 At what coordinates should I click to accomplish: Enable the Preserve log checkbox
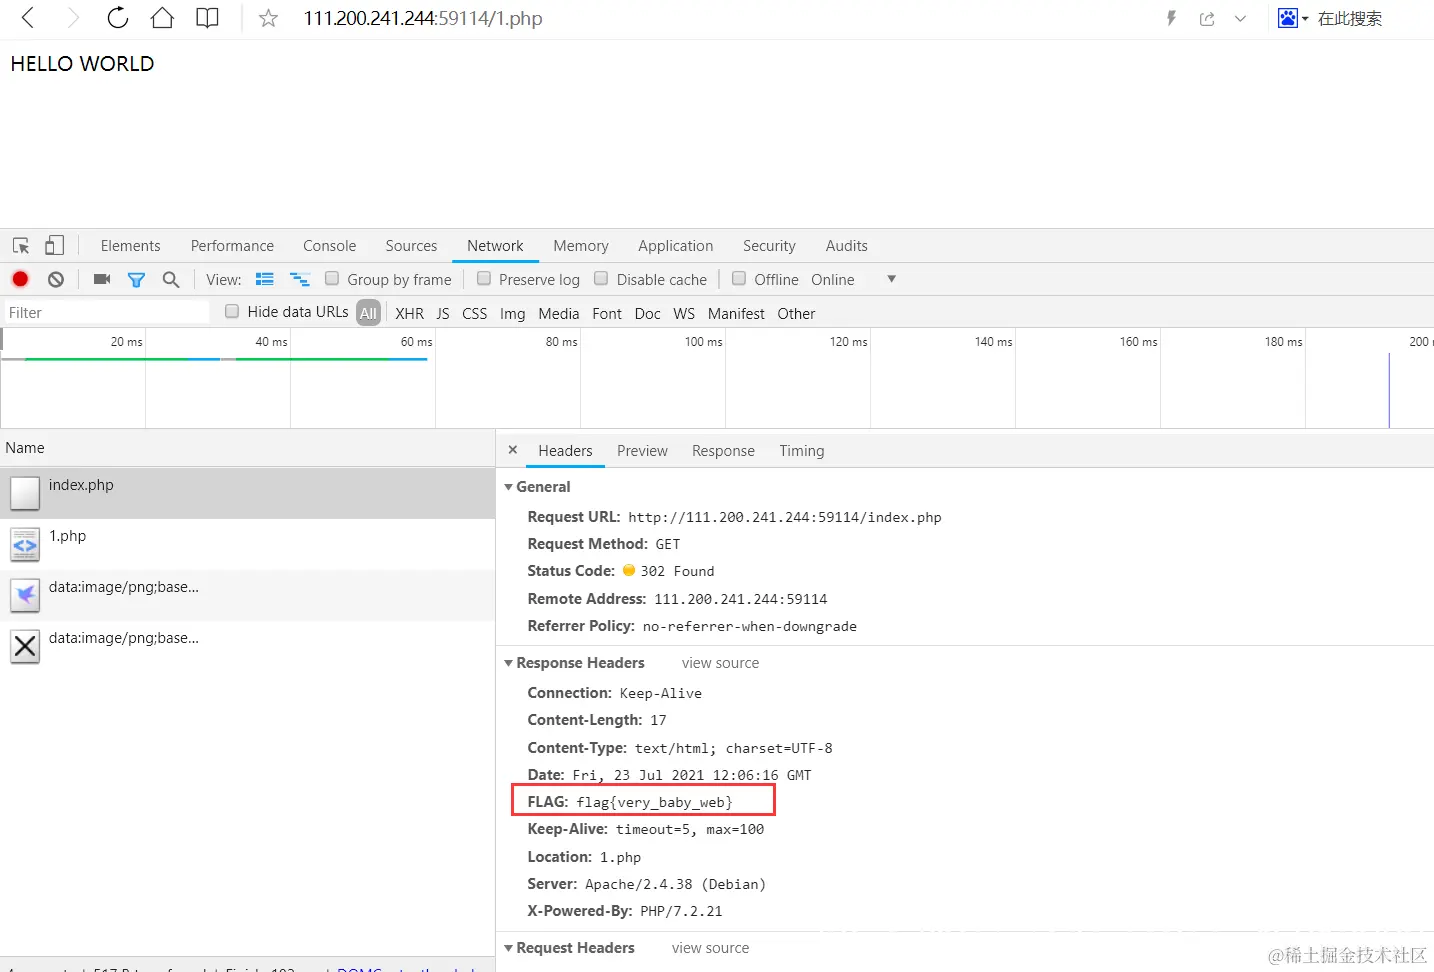(484, 279)
